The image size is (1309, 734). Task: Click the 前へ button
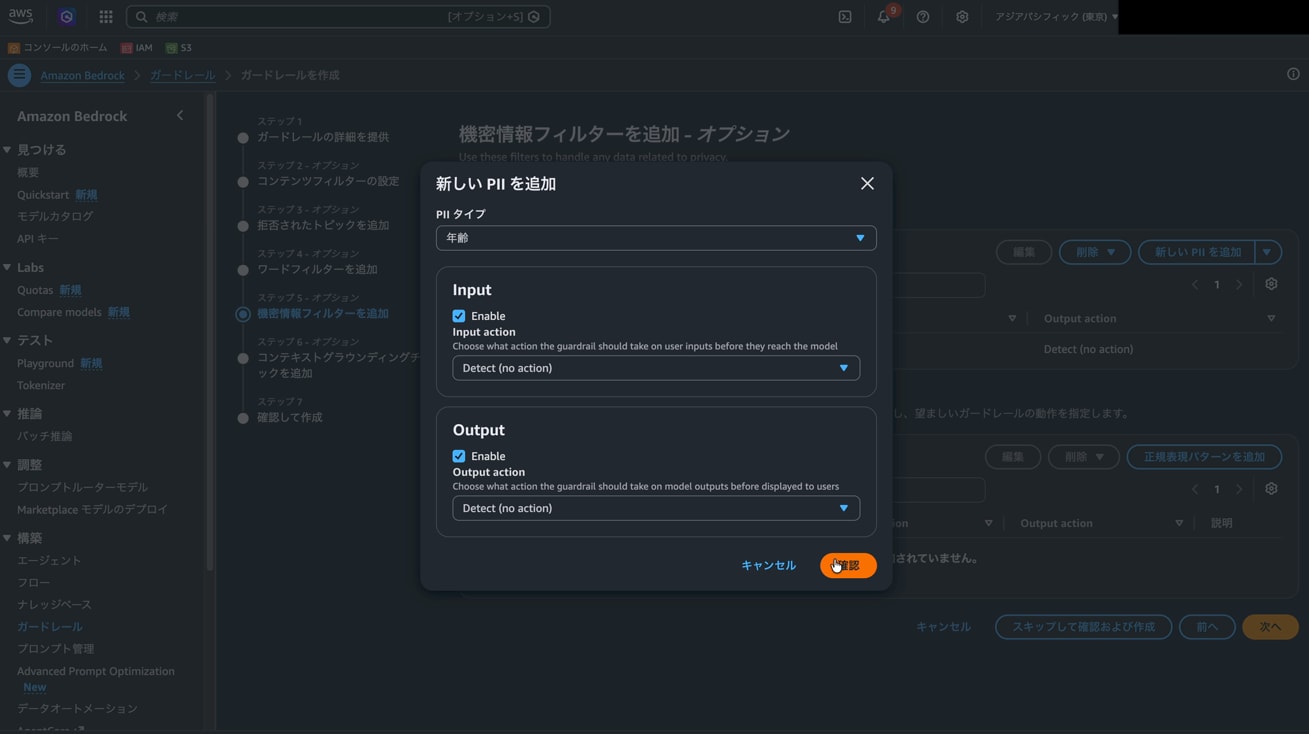(1207, 627)
